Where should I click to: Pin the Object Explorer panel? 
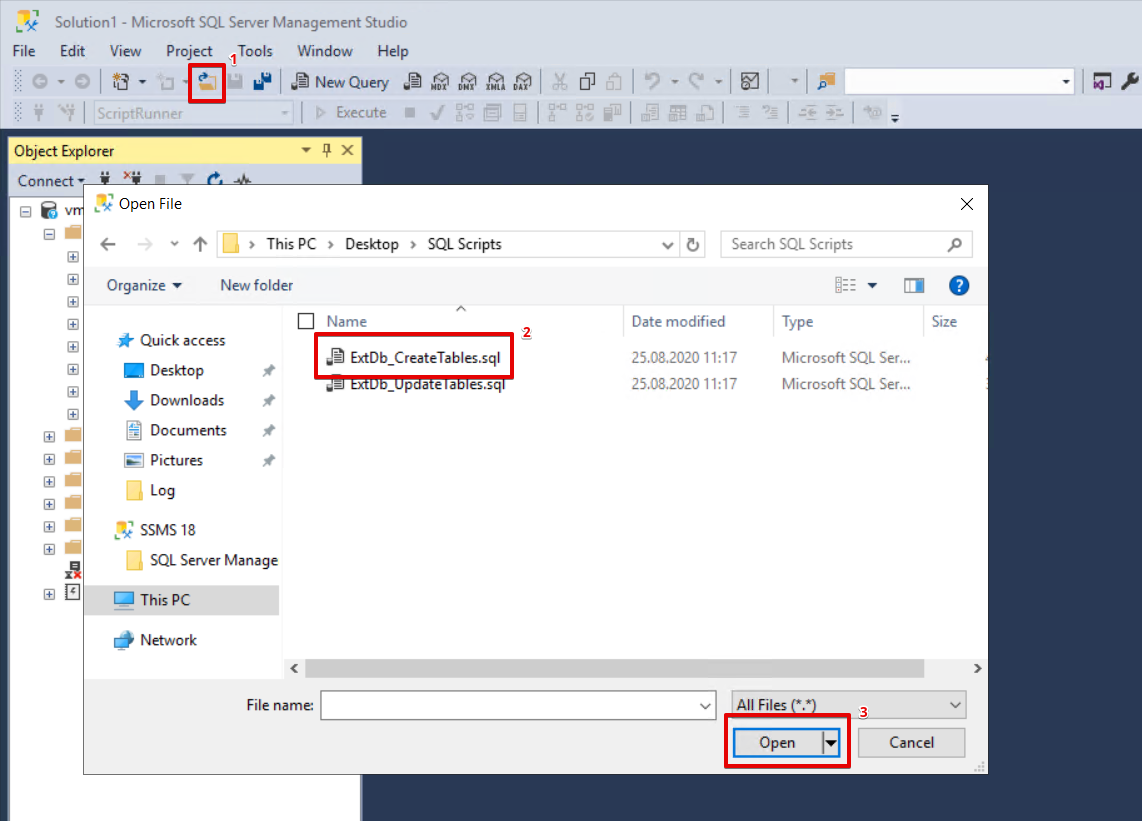(x=327, y=150)
